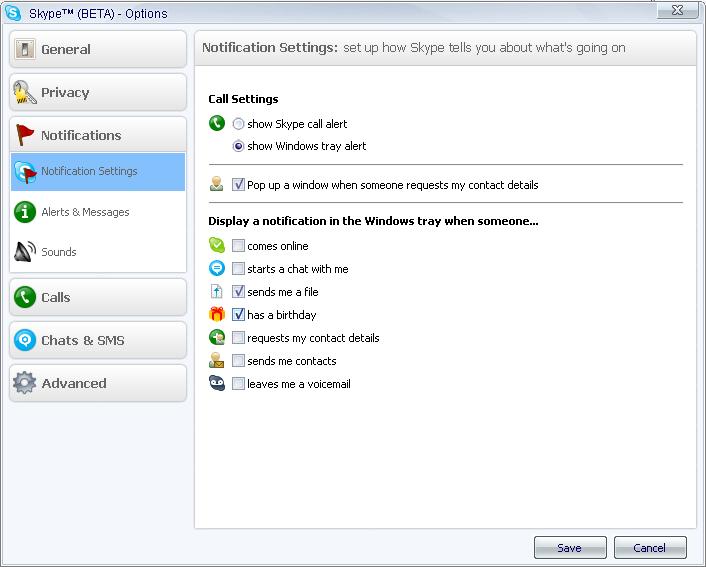Click the Skype logo icon in title bar
The width and height of the screenshot is (706, 567).
[x=13, y=13]
